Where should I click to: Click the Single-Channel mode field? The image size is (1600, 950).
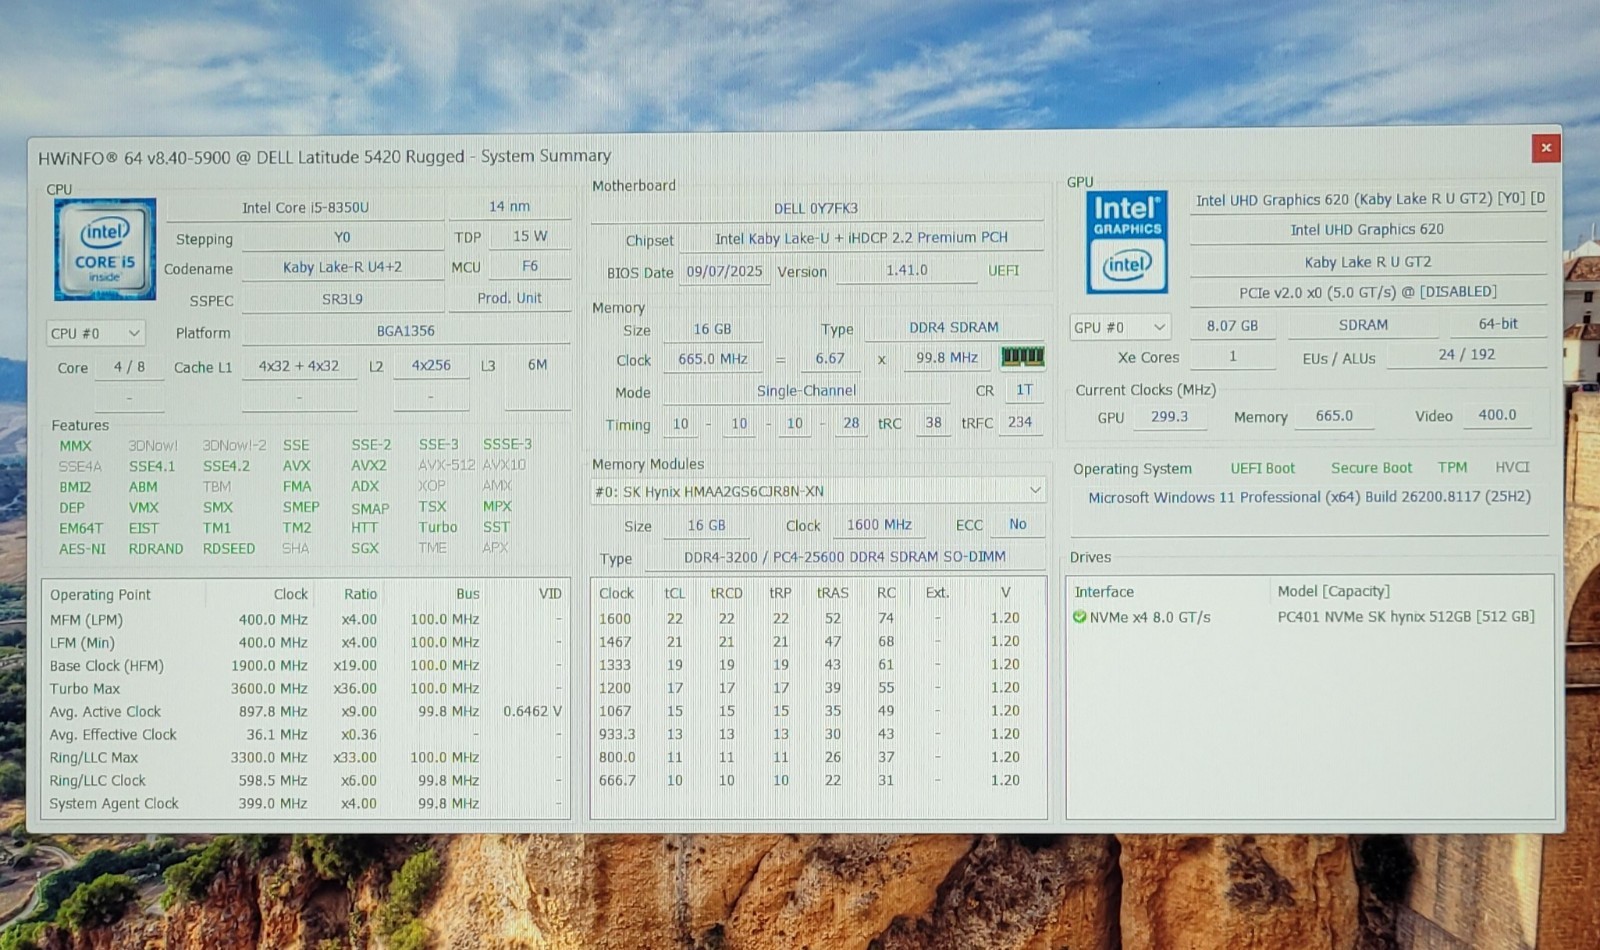tap(806, 391)
